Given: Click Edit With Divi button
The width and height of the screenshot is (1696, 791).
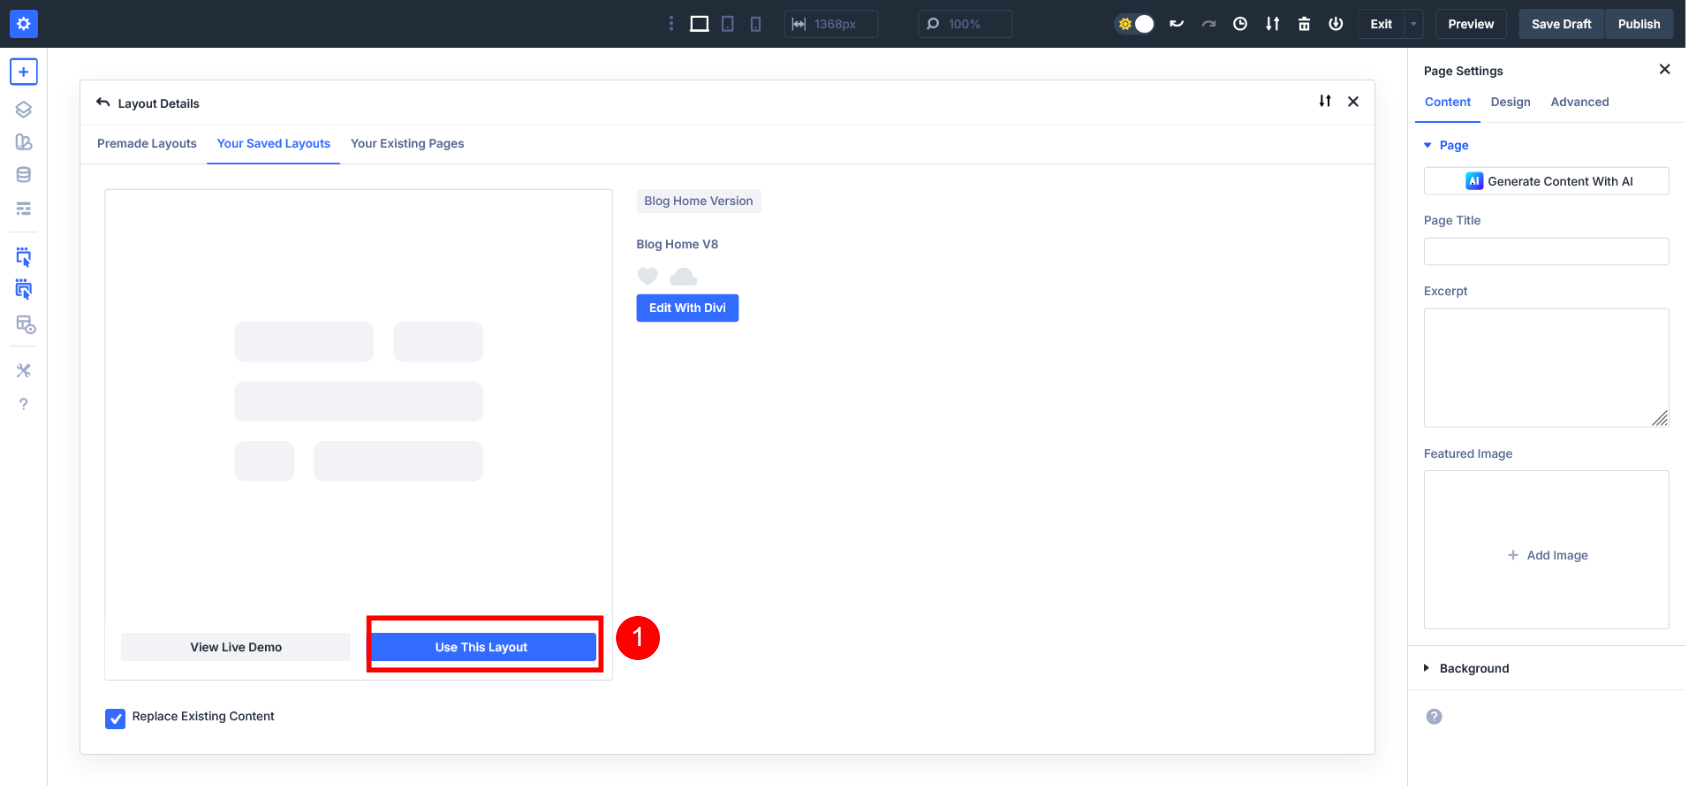Looking at the screenshot, I should [687, 308].
